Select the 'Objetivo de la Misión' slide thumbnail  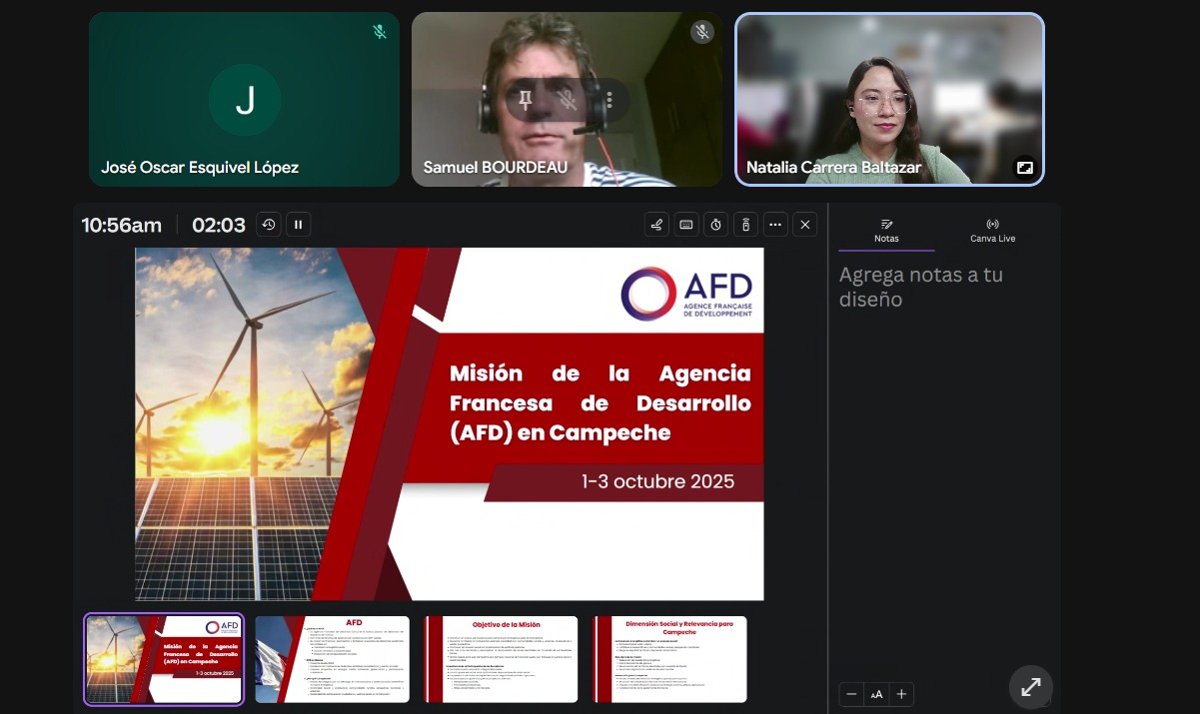click(500, 659)
